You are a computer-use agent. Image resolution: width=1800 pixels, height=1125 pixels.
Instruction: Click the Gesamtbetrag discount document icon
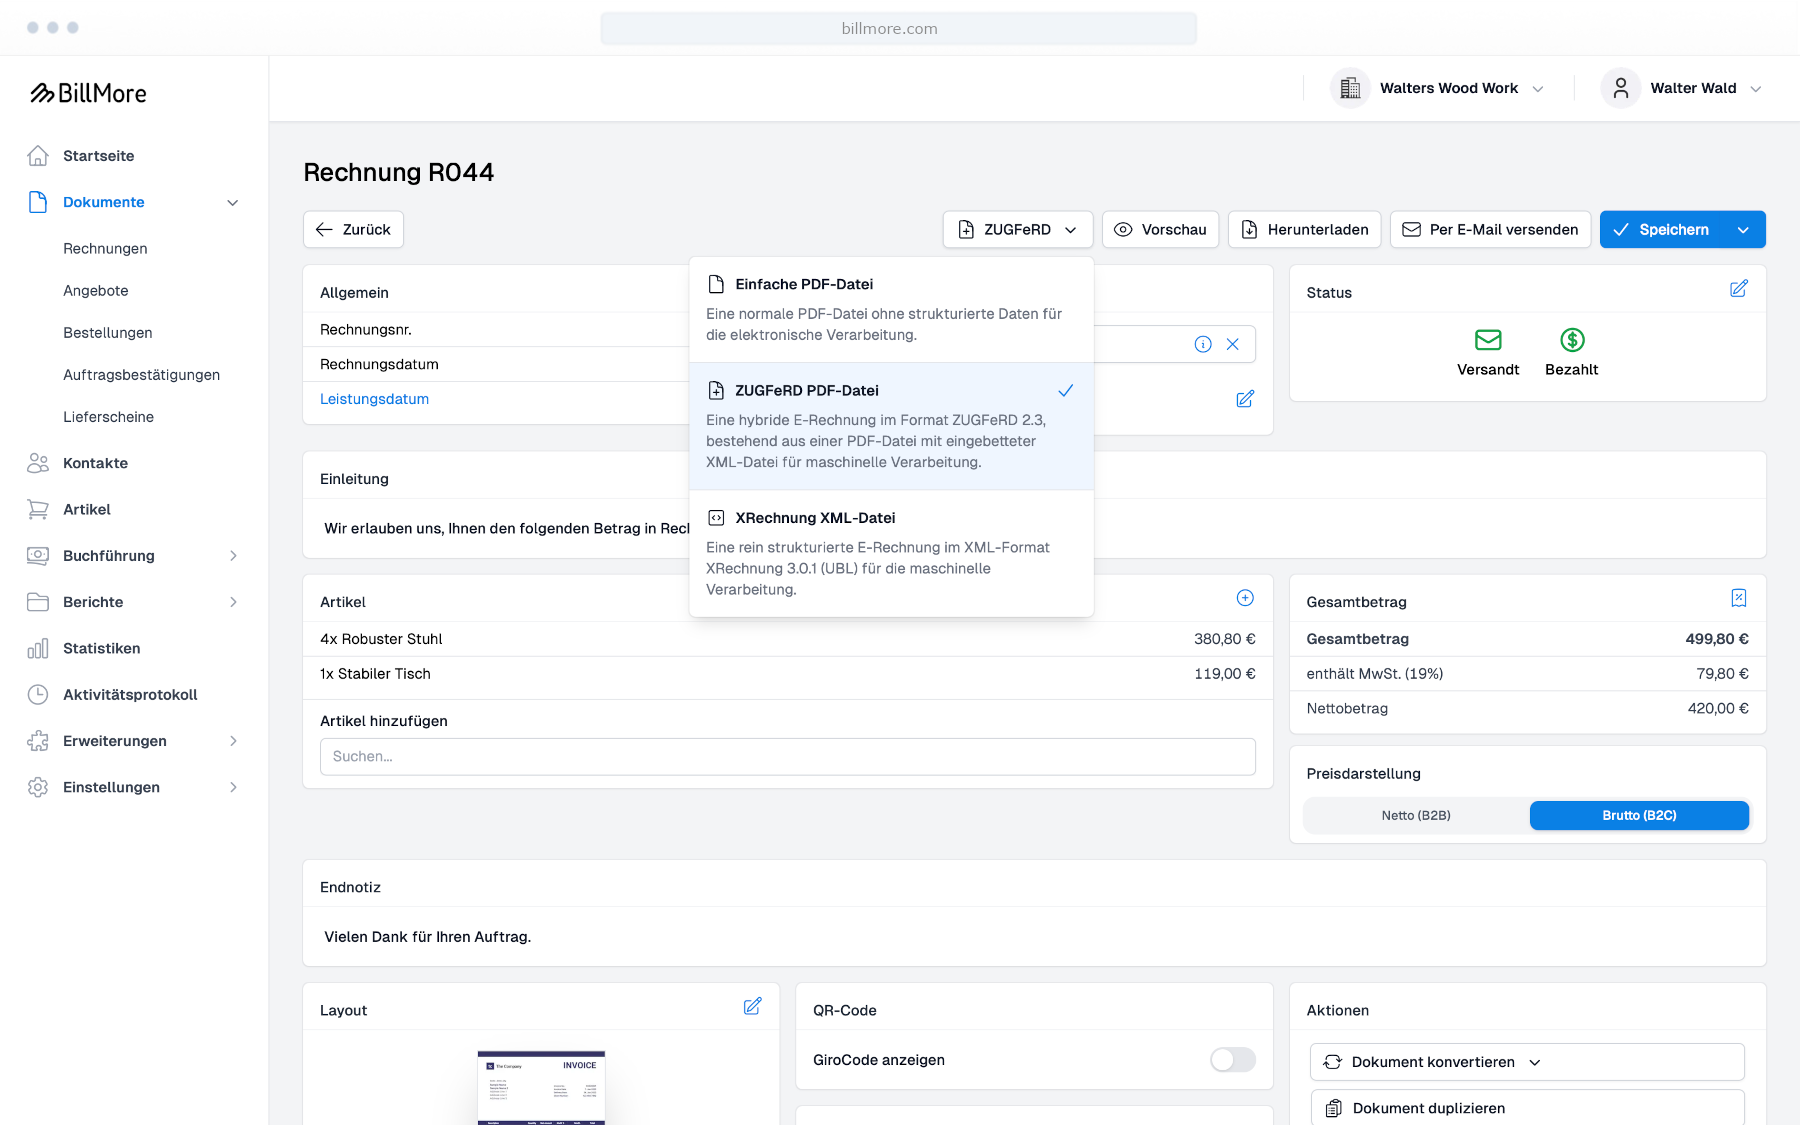(x=1739, y=598)
